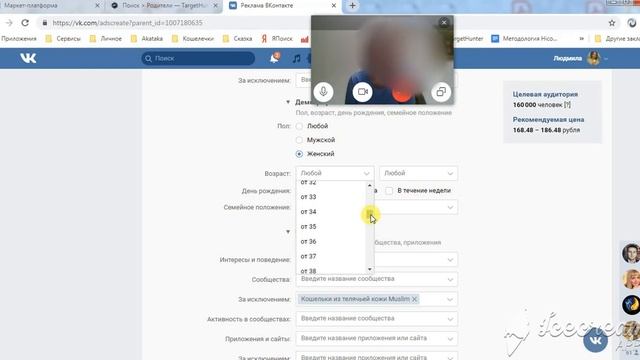This screenshot has width=640, height=360.
Task: Open Людмила account name menu
Action: [x=567, y=58]
